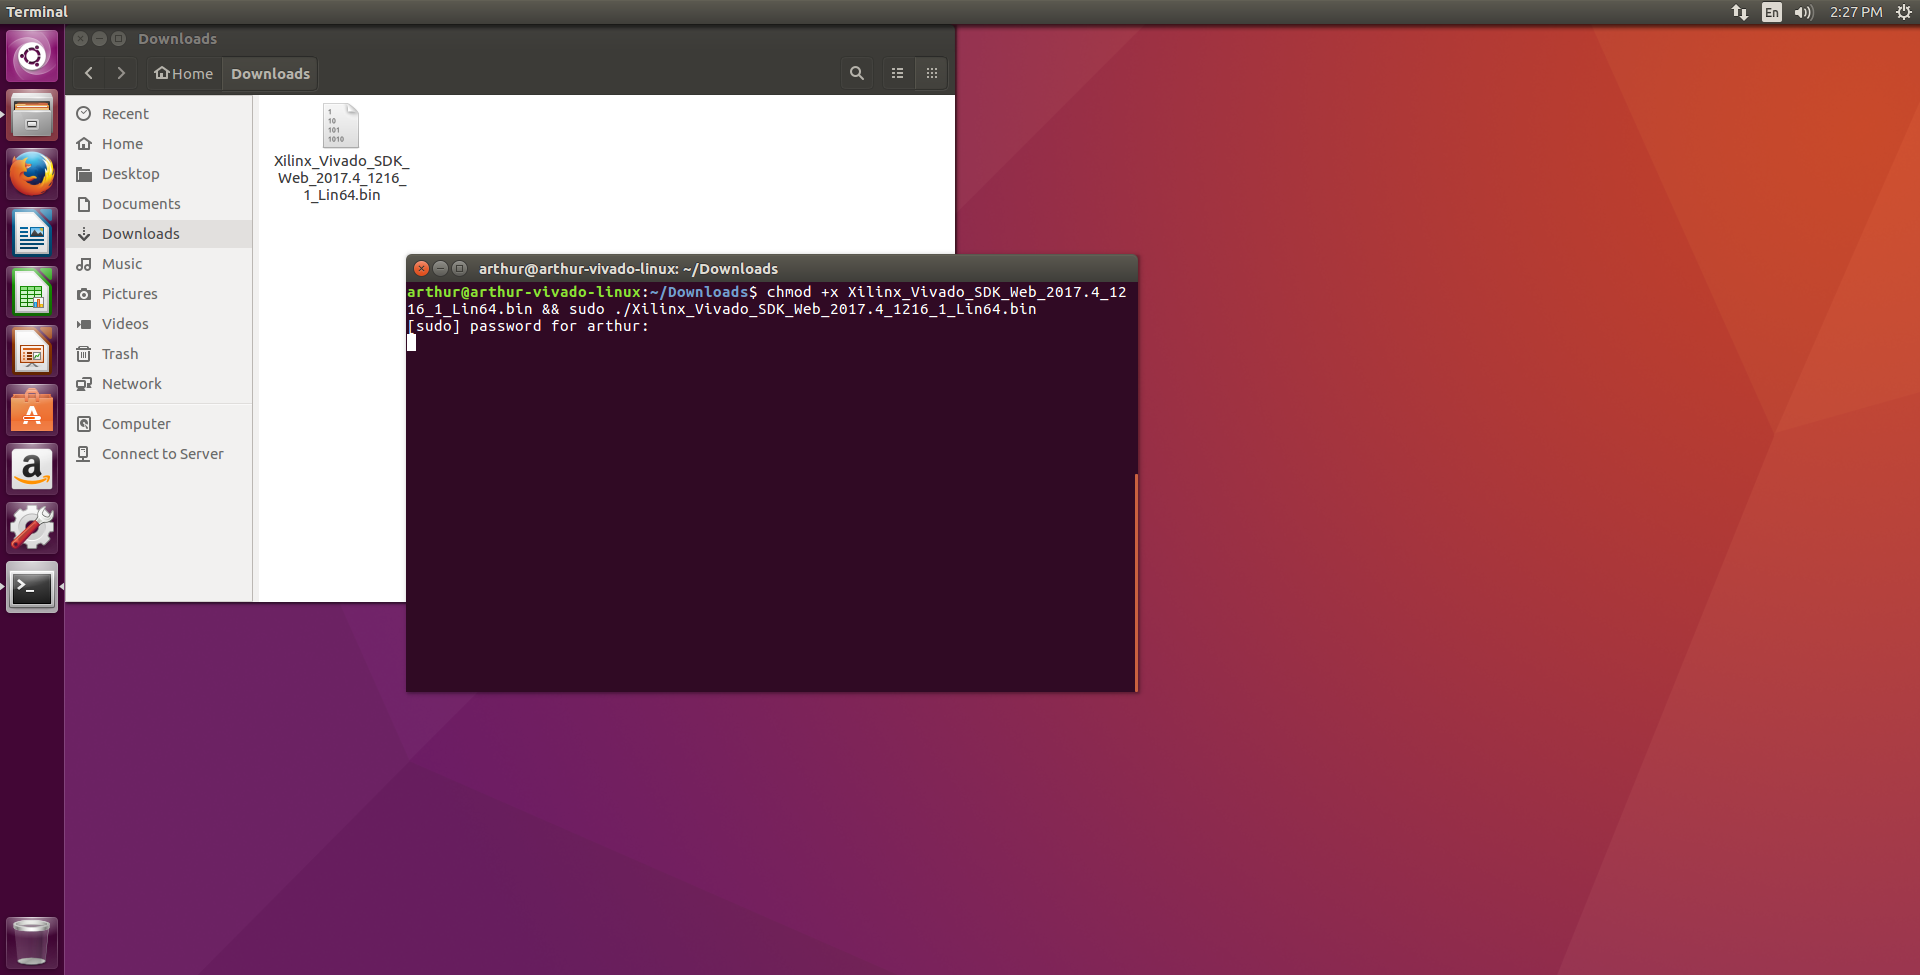1920x975 pixels.
Task: Click the terminal scrollbar
Action: click(x=1136, y=582)
